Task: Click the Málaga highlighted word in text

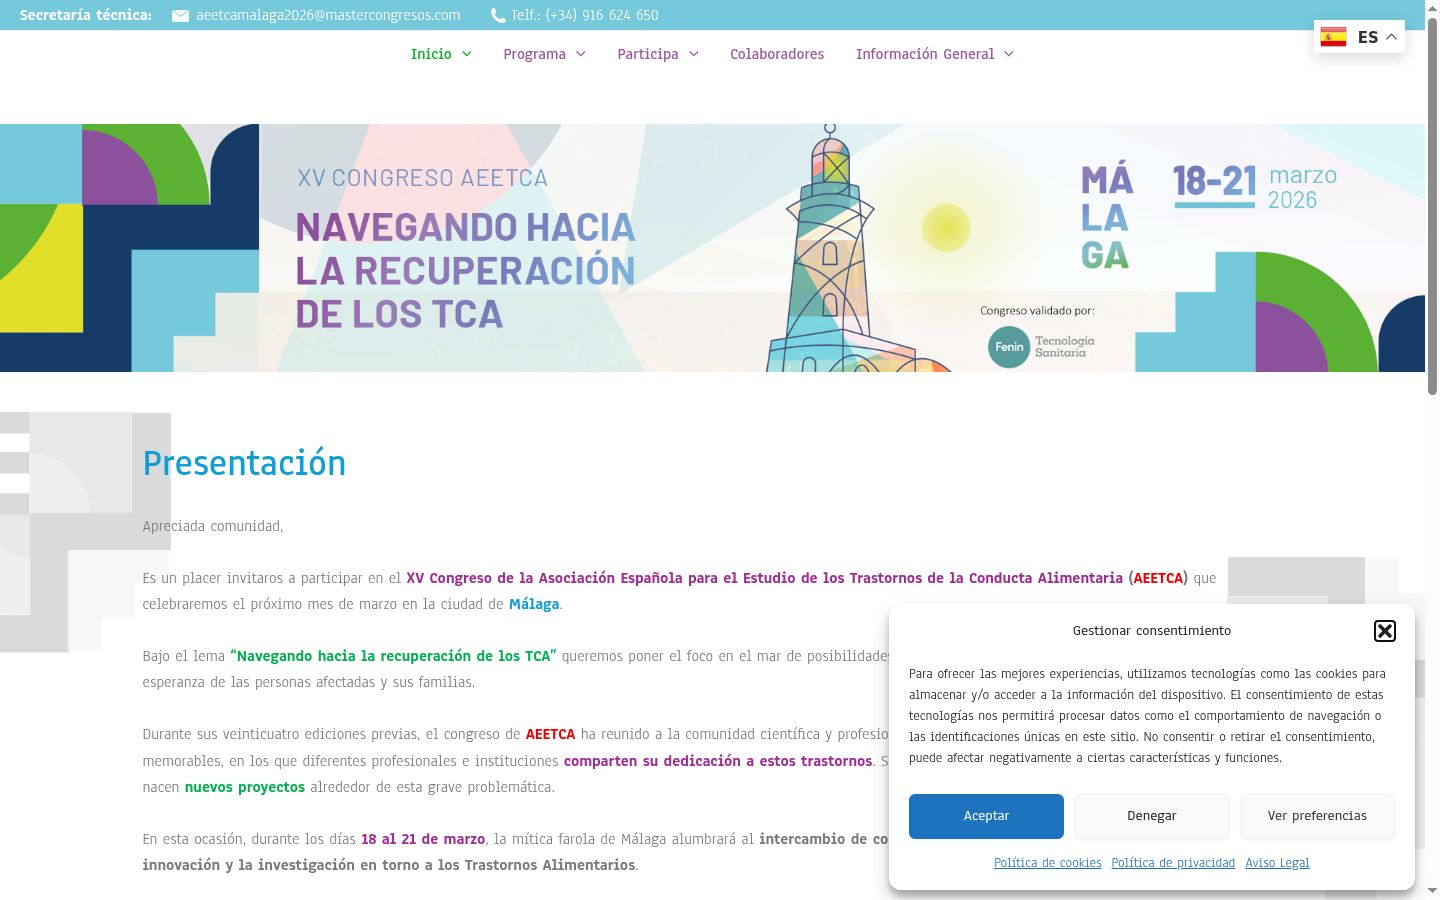Action: [x=534, y=604]
